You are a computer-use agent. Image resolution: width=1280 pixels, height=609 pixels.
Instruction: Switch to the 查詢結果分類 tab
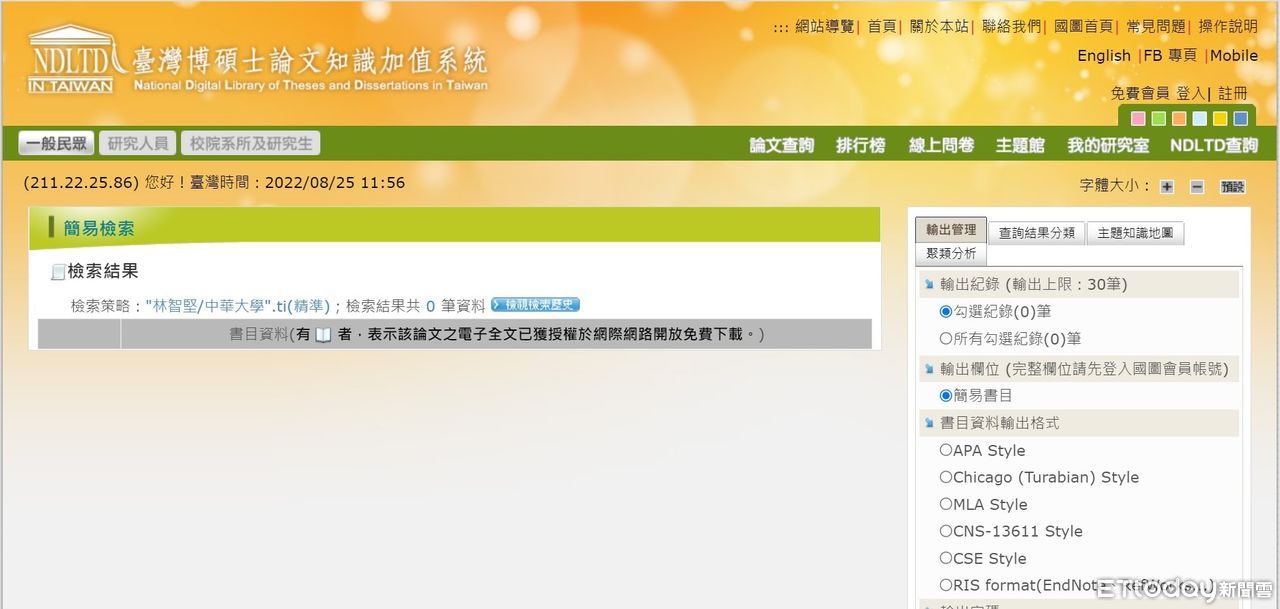[x=1037, y=233]
